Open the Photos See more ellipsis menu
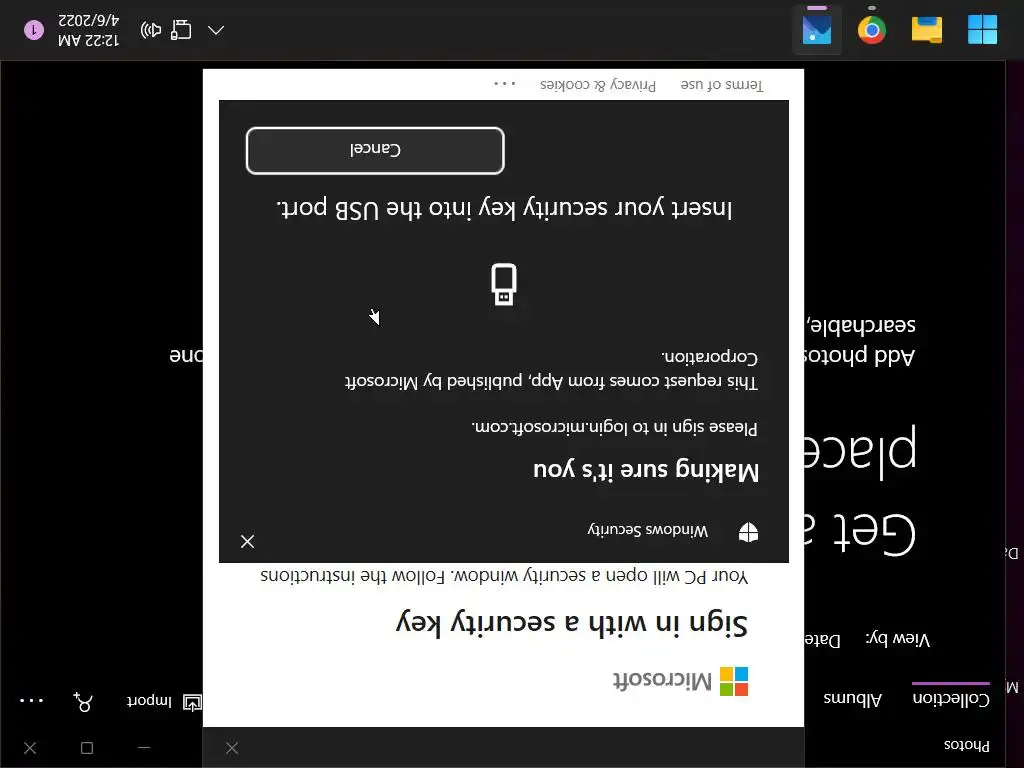The width and height of the screenshot is (1024, 768). (31, 701)
